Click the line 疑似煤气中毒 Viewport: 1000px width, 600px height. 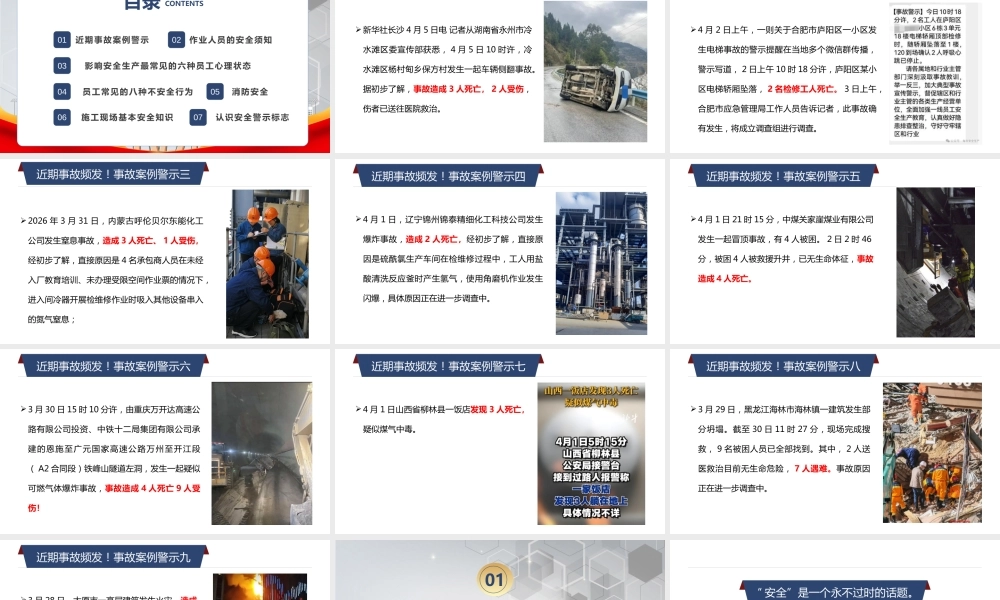[x=390, y=429]
